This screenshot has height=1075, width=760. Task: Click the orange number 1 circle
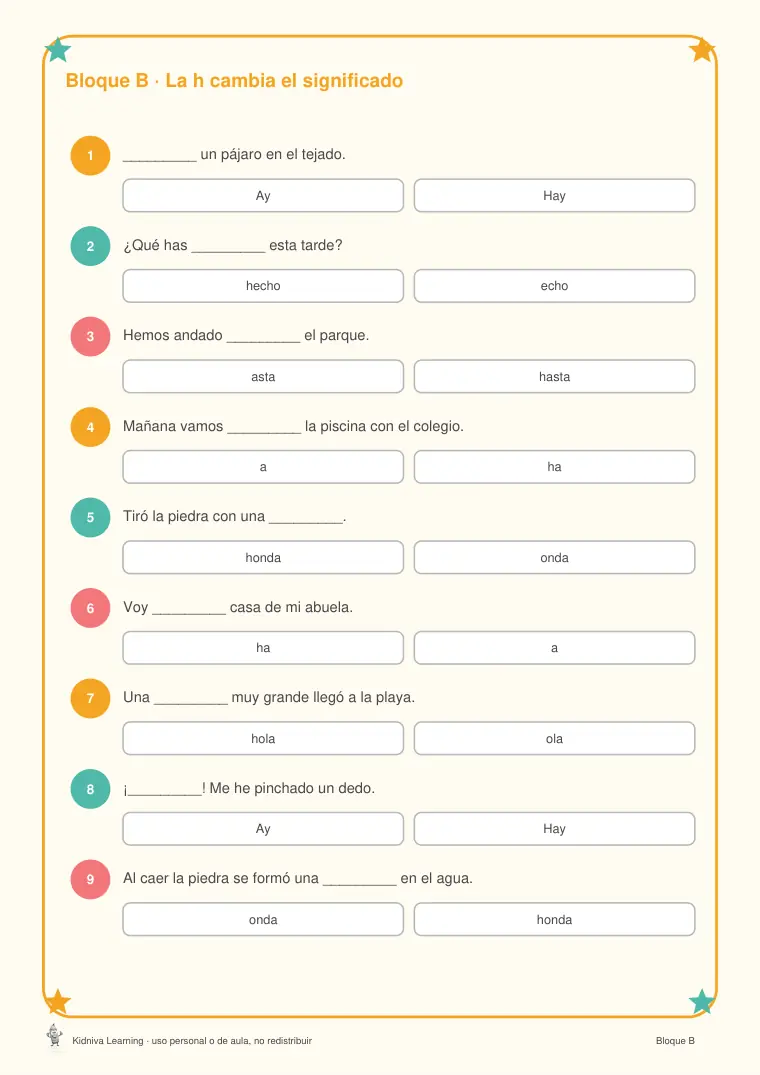pyautogui.click(x=90, y=156)
